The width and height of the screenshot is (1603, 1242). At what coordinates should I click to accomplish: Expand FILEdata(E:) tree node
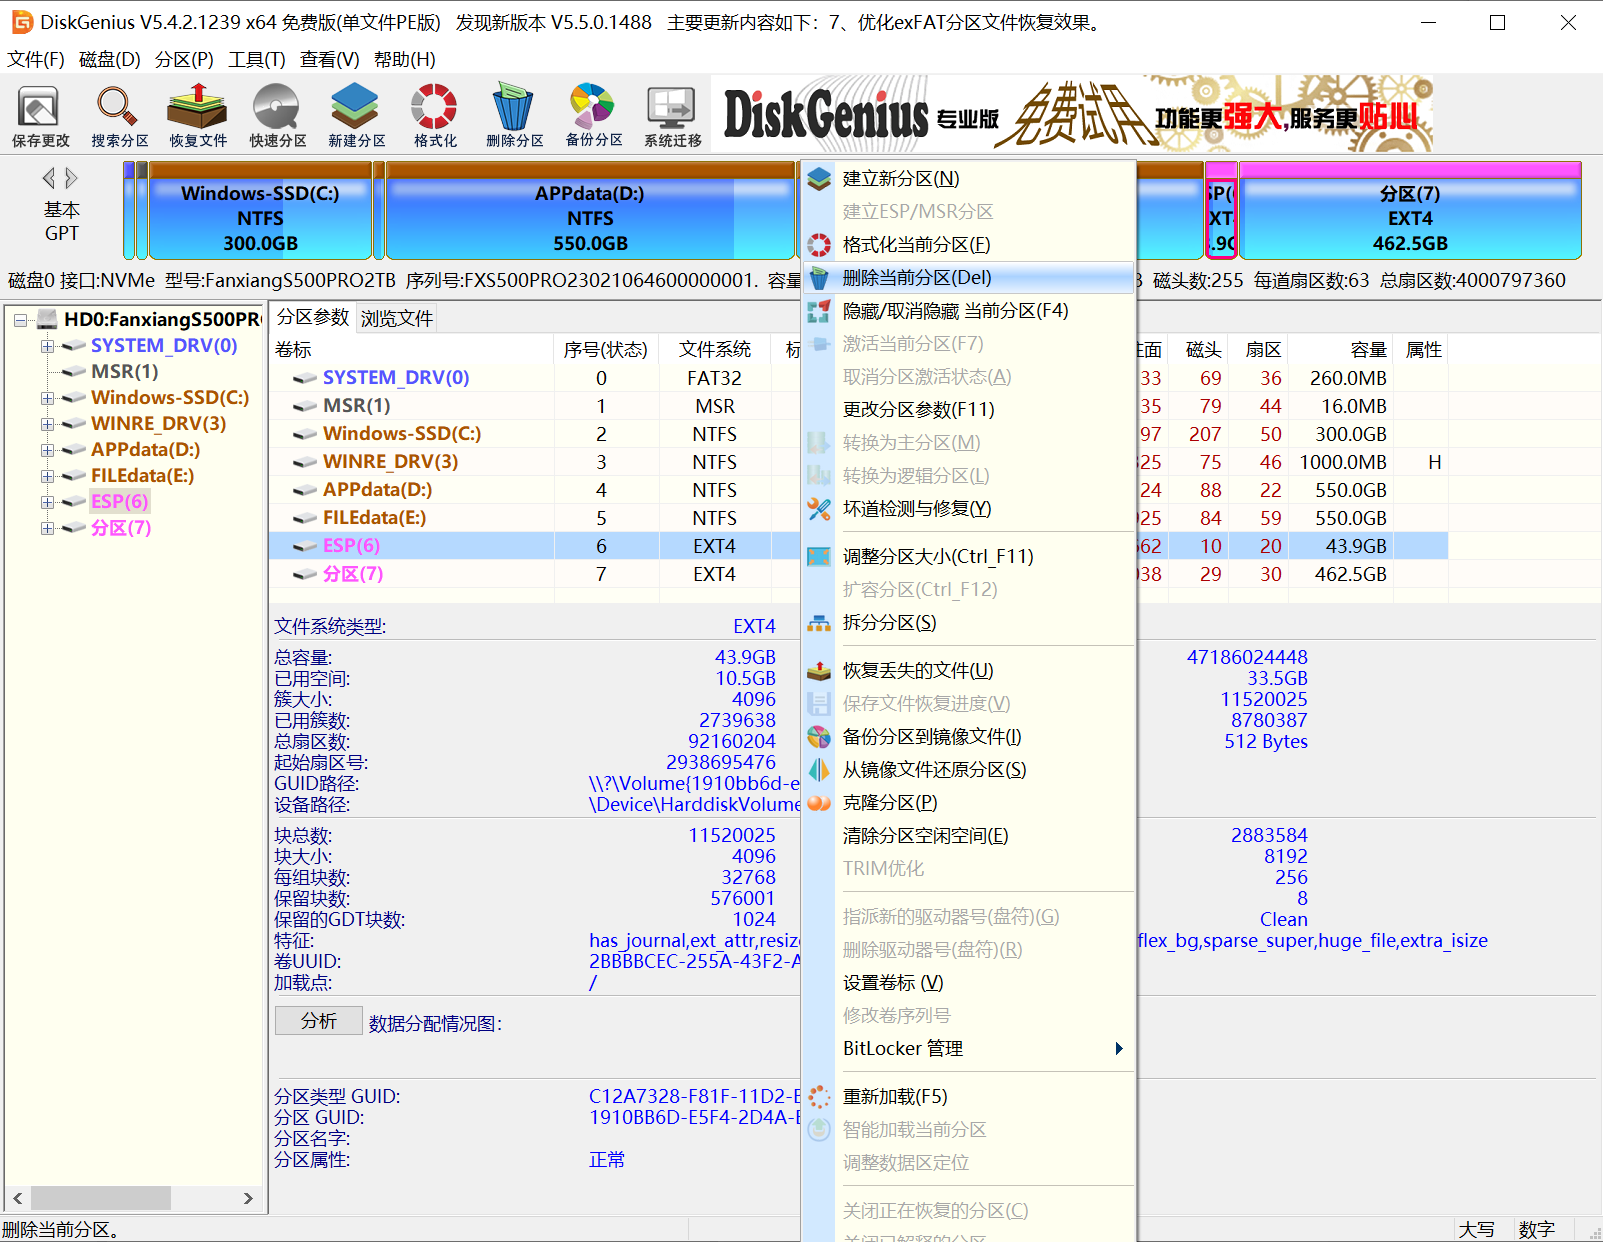click(47, 476)
